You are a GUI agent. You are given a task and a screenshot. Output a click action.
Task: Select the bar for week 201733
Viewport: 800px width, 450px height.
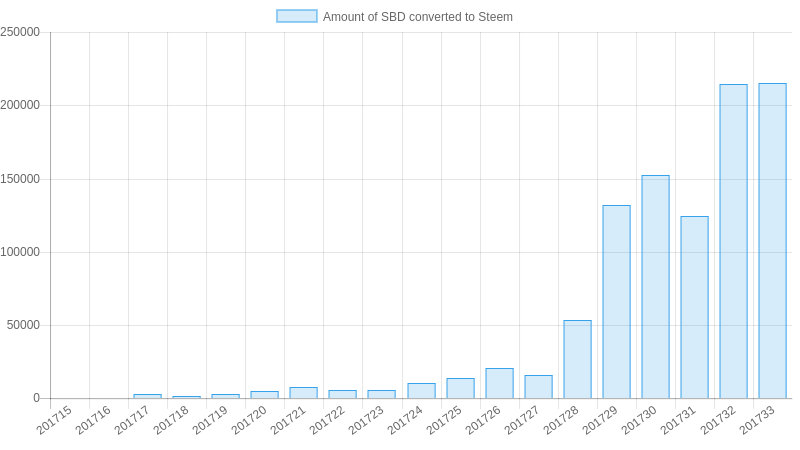[x=772, y=241]
